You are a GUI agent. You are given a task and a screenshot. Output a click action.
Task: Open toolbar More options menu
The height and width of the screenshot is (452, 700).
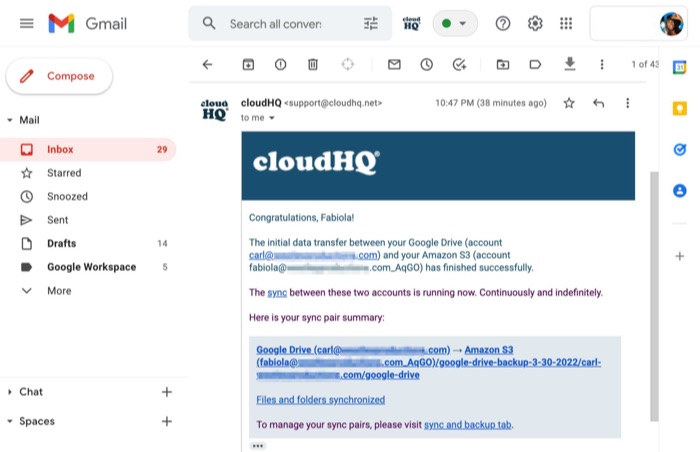pos(602,65)
